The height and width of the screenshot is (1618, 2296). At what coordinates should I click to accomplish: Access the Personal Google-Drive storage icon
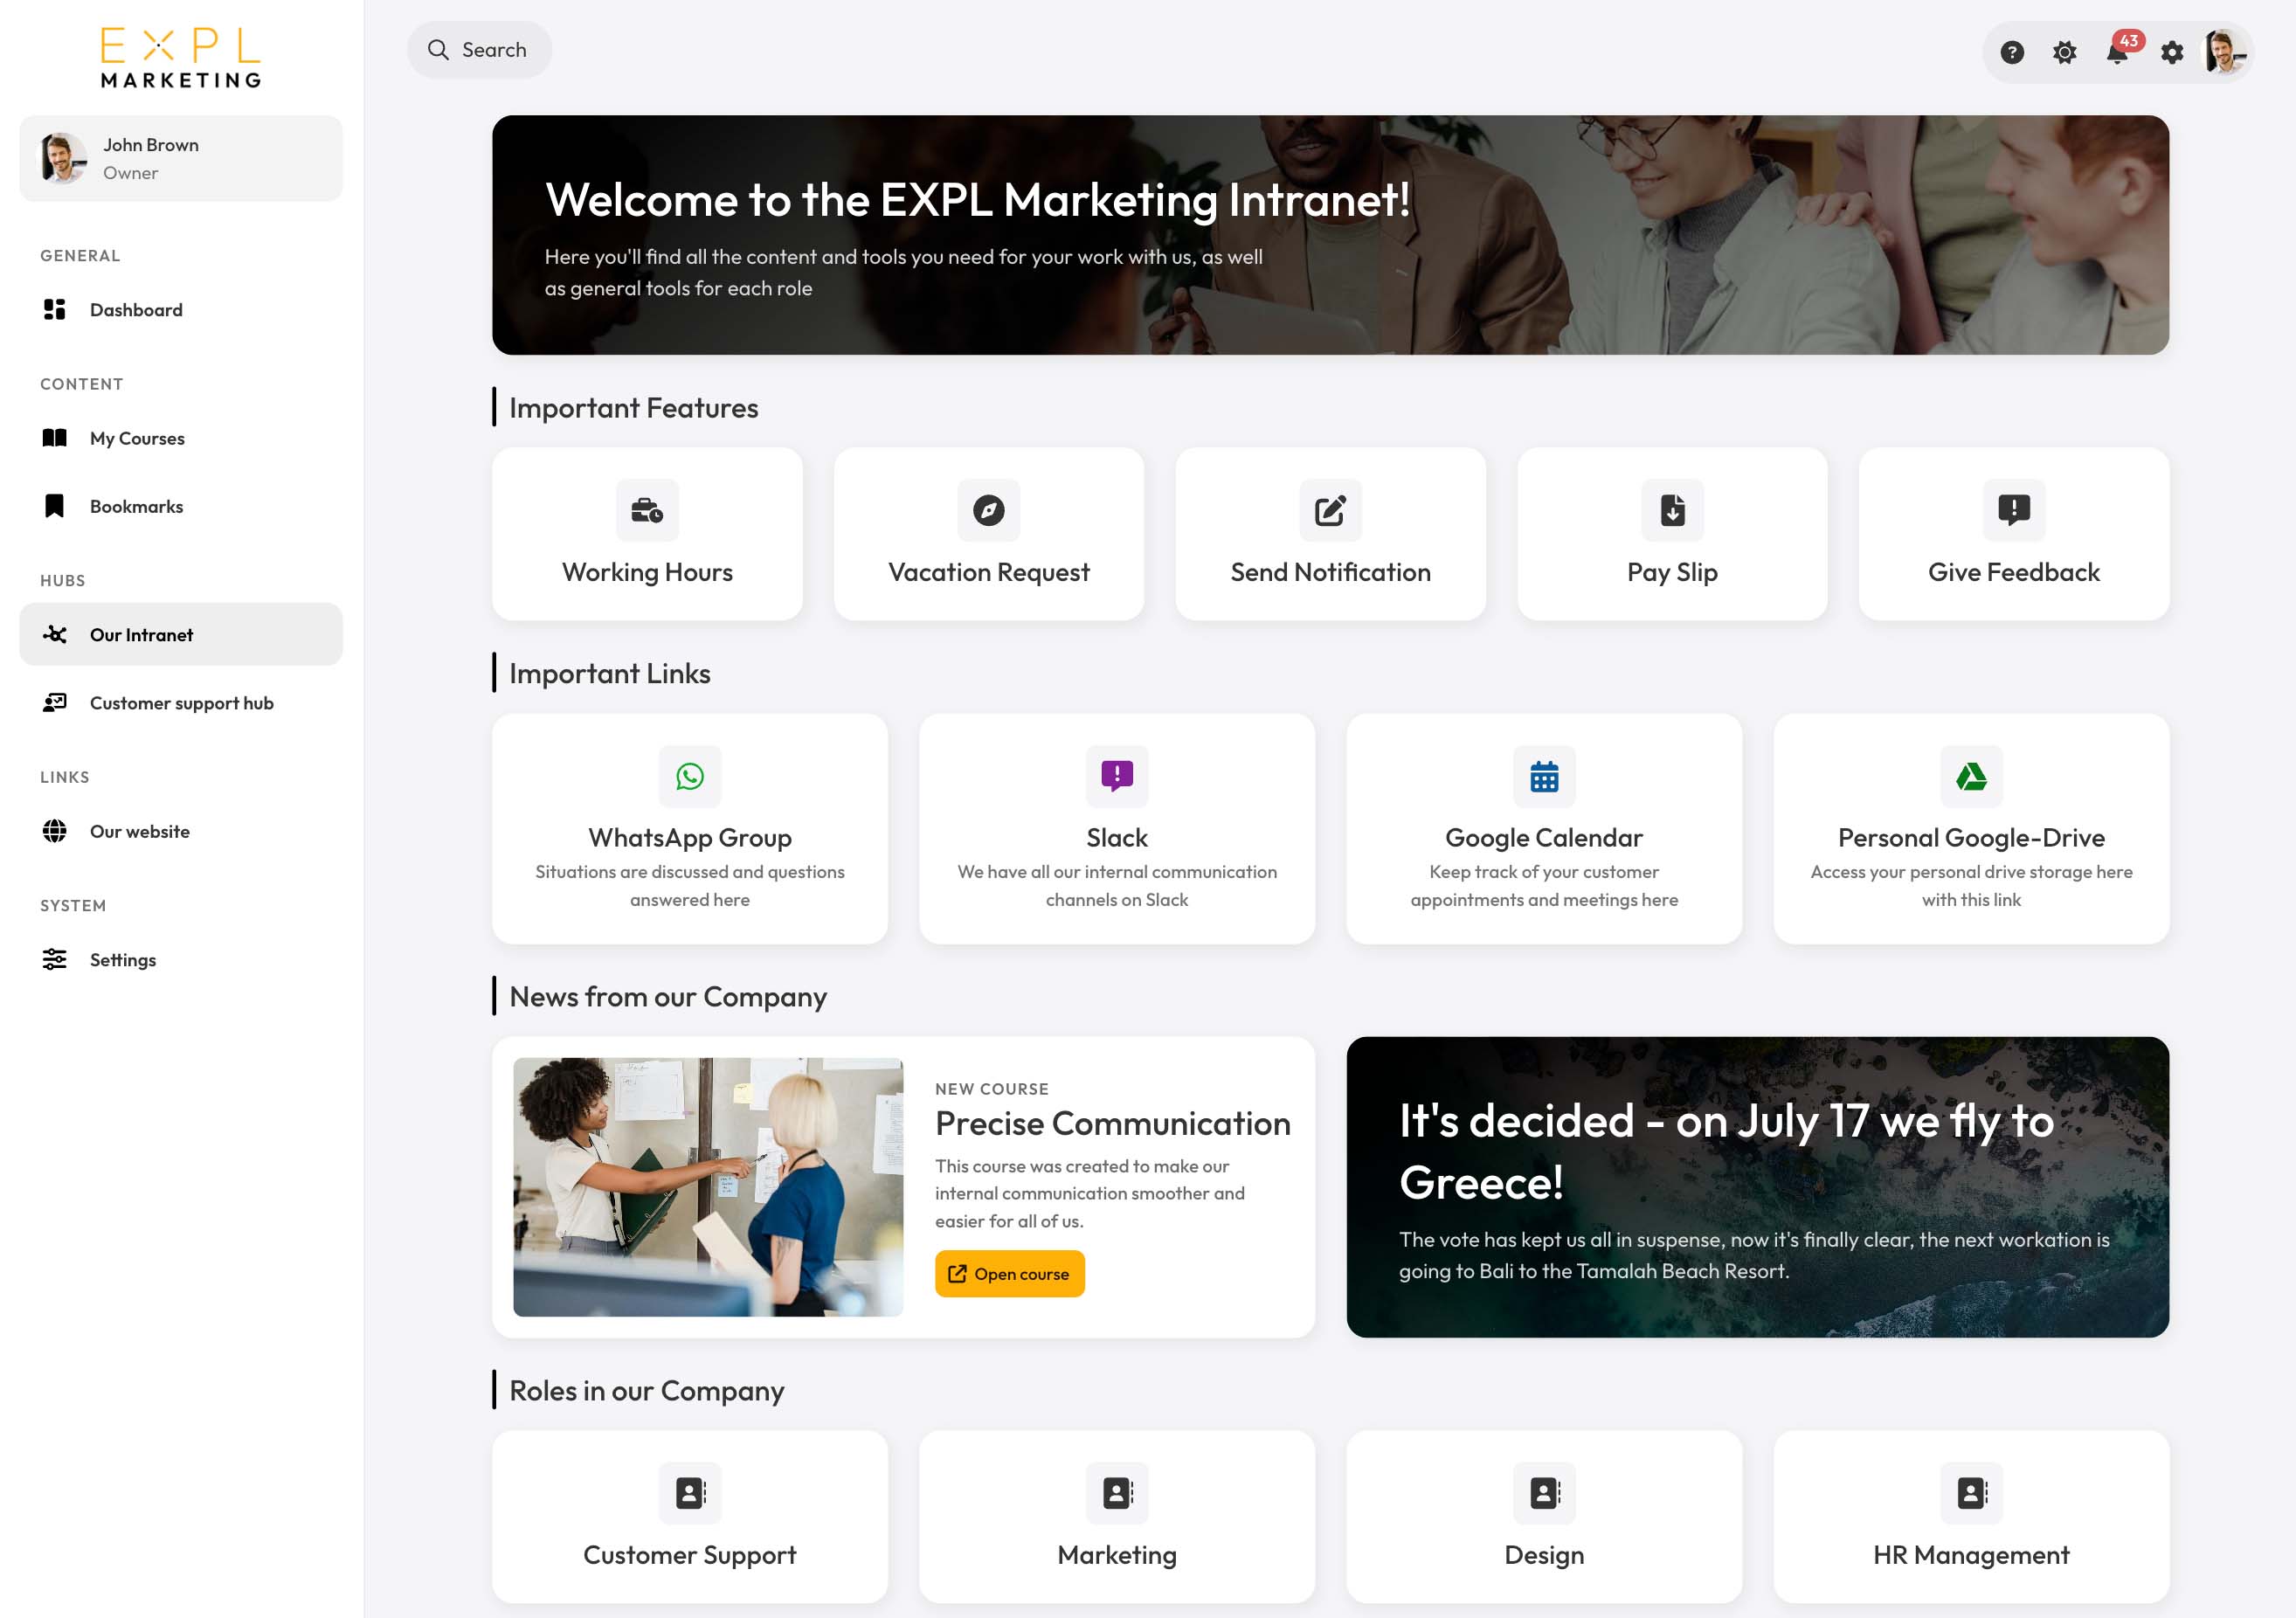pyautogui.click(x=1970, y=776)
